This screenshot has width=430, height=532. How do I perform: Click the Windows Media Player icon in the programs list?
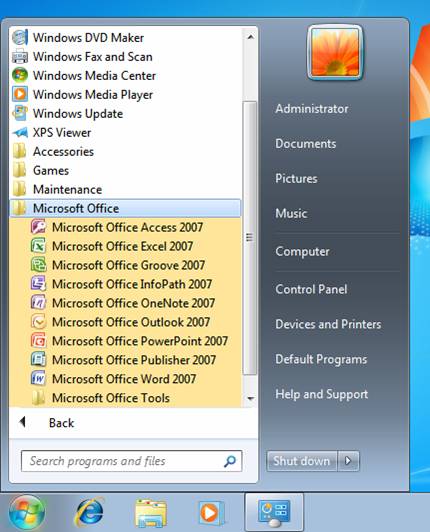pyautogui.click(x=20, y=94)
